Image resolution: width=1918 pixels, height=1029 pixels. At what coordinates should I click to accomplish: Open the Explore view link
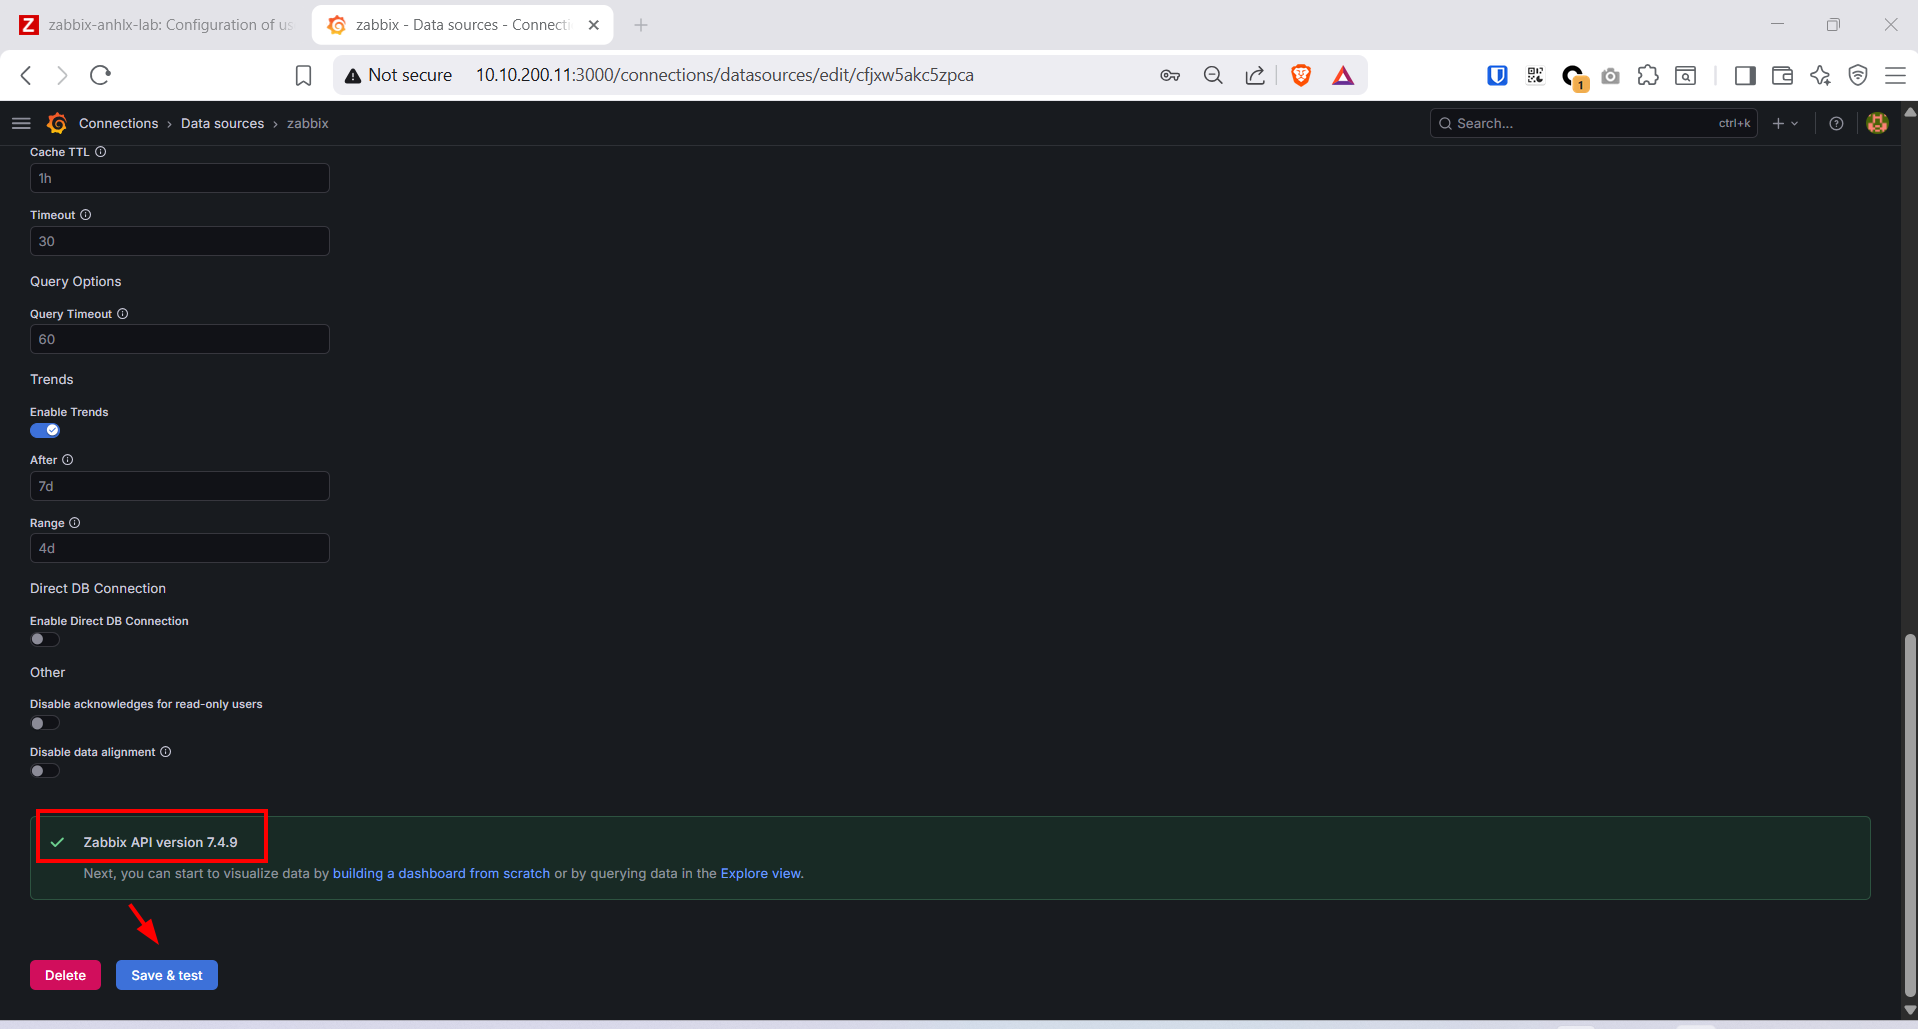point(760,873)
